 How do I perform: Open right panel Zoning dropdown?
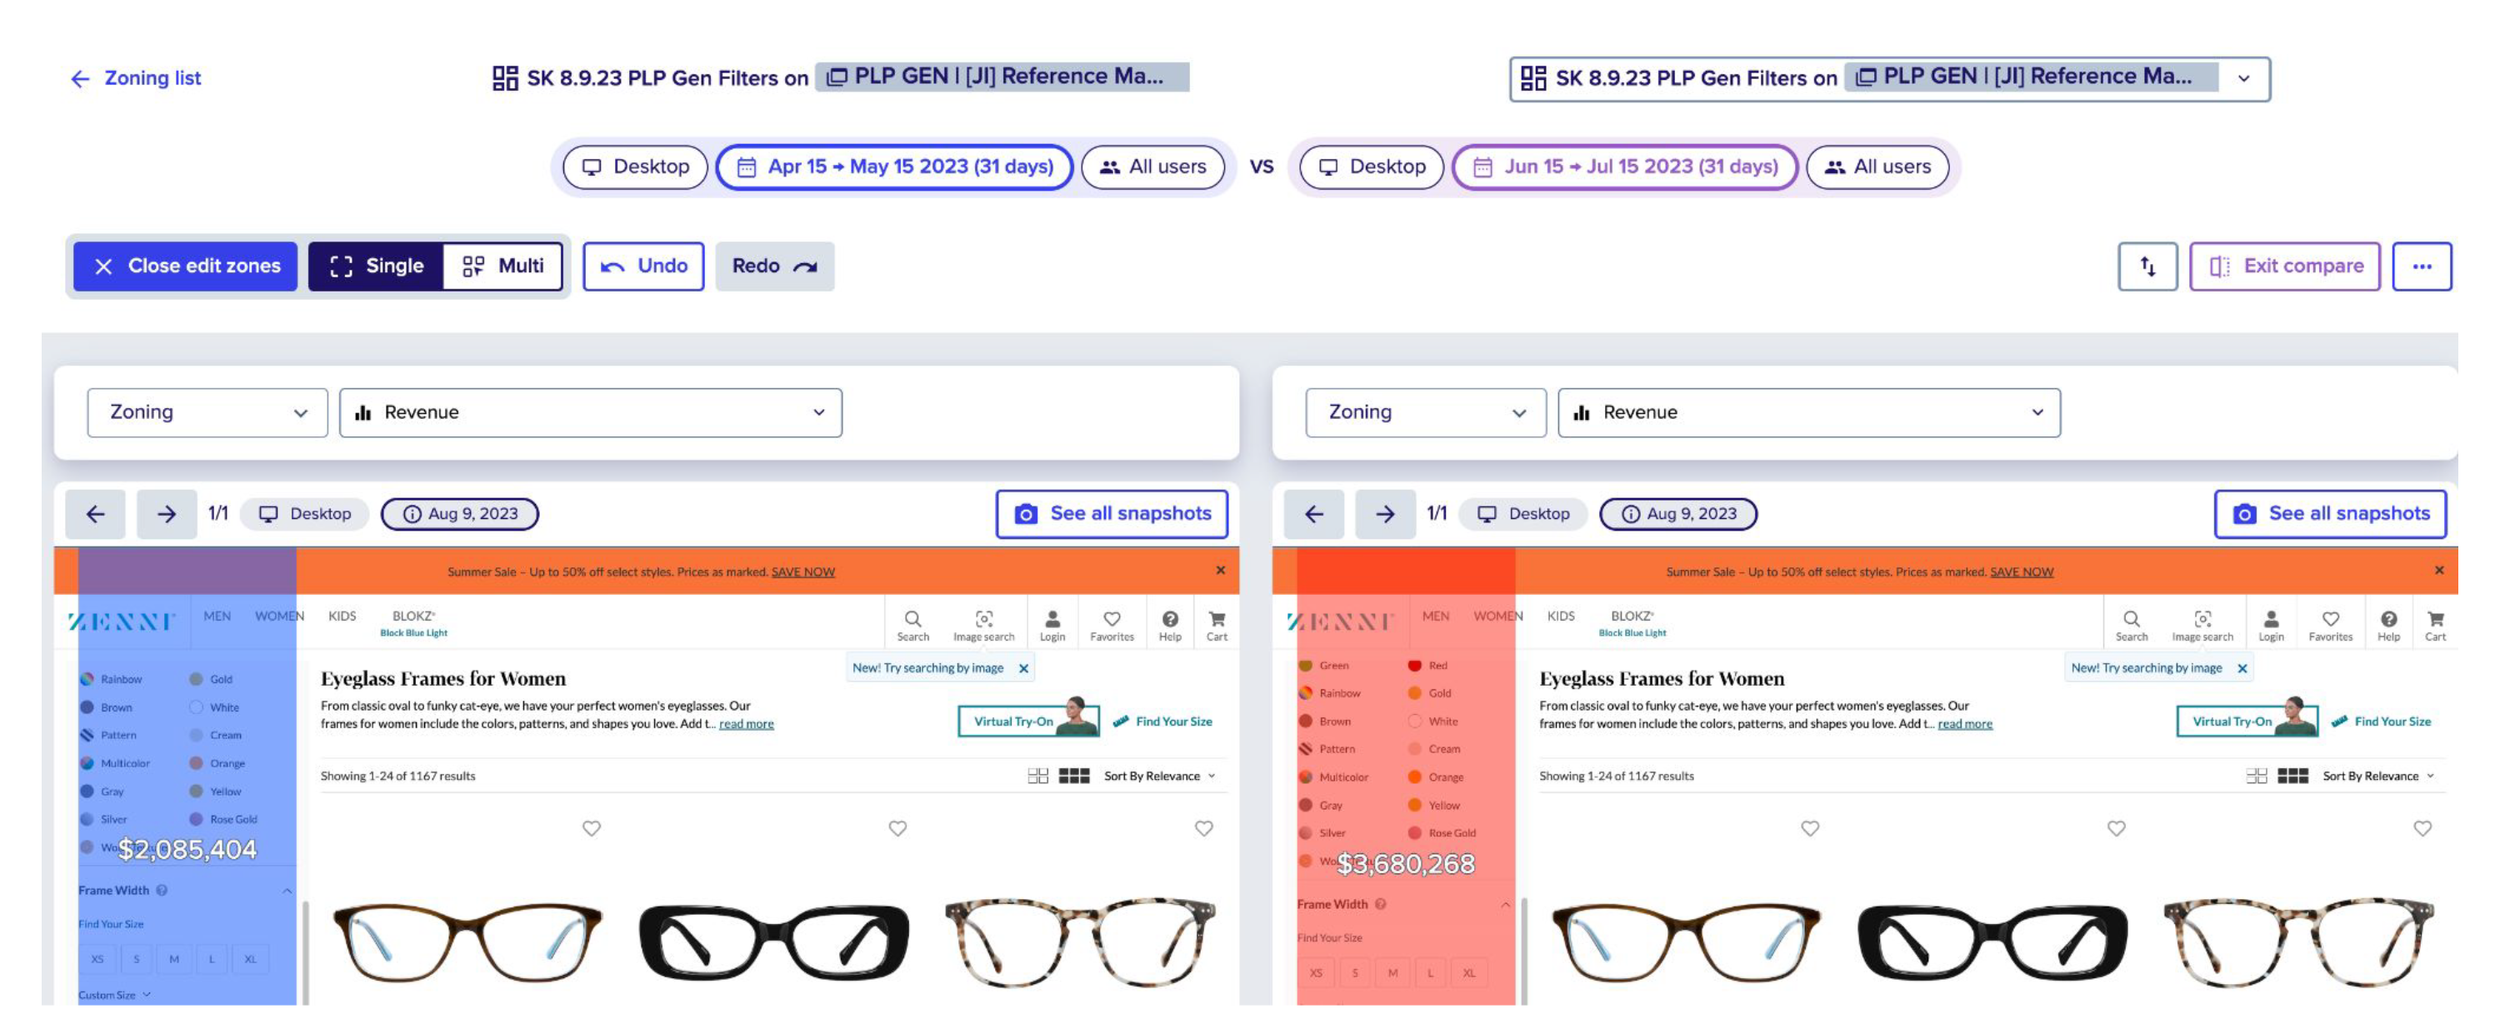tap(1425, 412)
